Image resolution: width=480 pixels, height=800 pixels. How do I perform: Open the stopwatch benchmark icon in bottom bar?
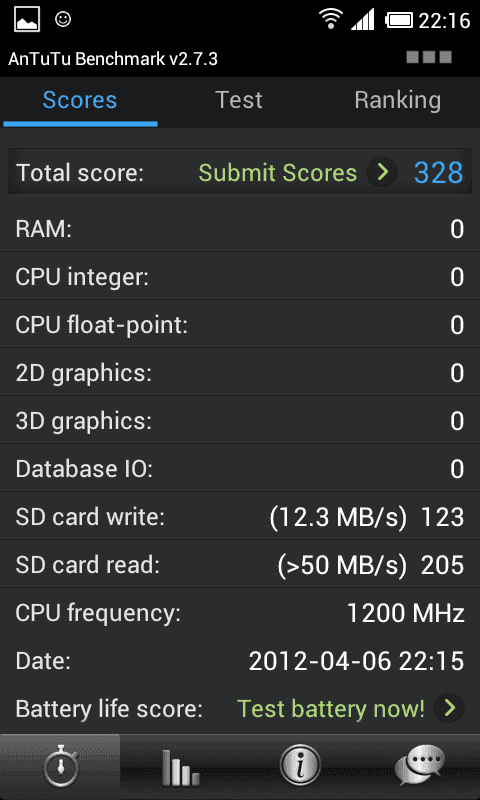(60, 767)
